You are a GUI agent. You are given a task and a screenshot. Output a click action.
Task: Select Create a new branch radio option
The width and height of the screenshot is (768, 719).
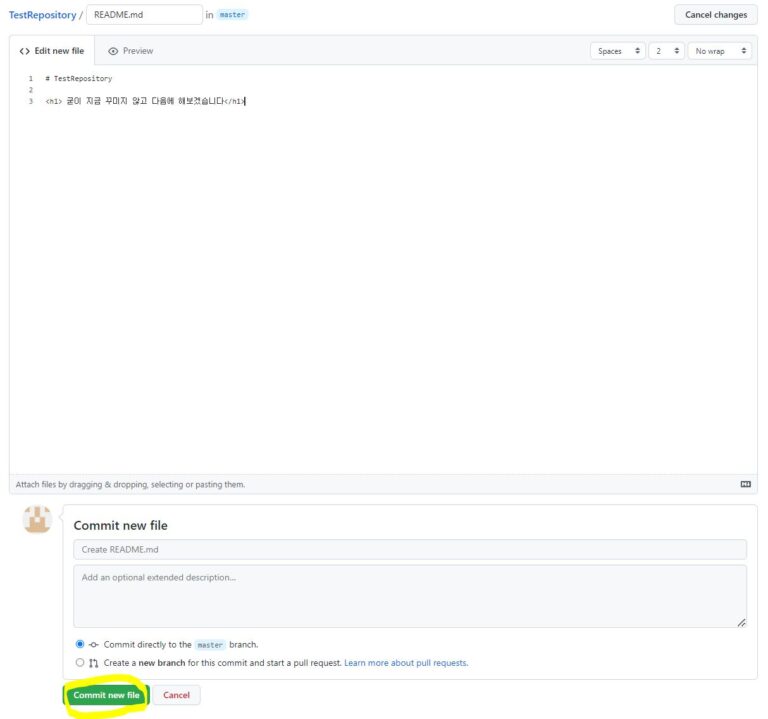click(80, 663)
